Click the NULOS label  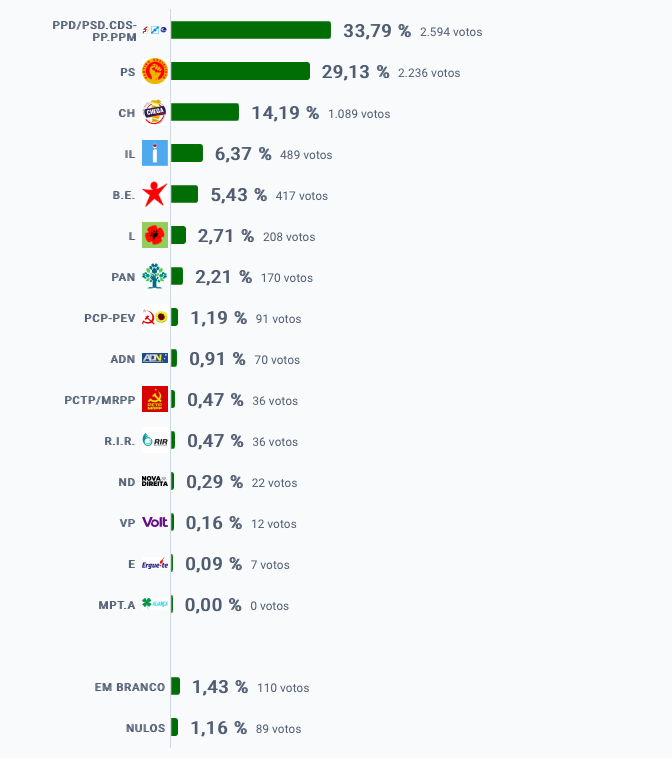coord(146,728)
